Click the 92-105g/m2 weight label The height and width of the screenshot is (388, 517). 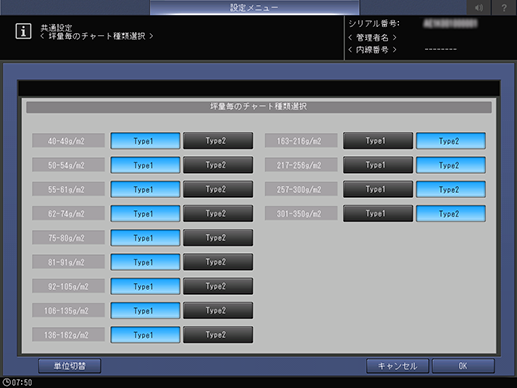68,286
